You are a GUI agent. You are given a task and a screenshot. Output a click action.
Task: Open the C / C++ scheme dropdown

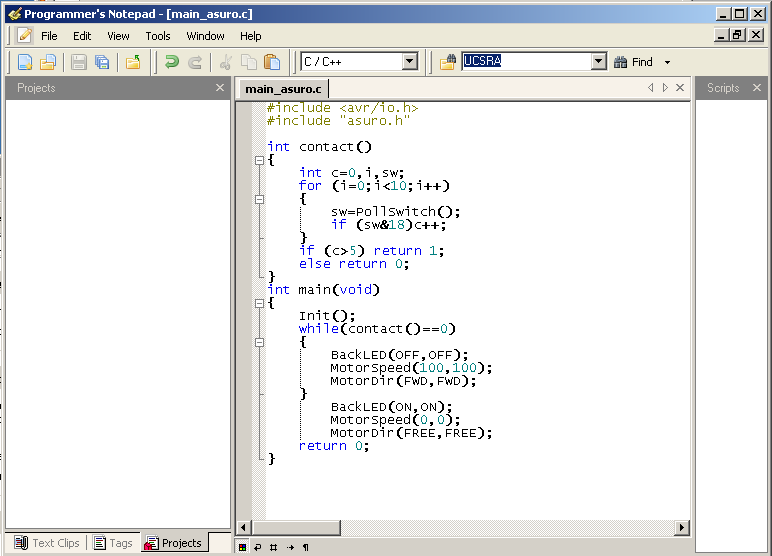[x=410, y=62]
